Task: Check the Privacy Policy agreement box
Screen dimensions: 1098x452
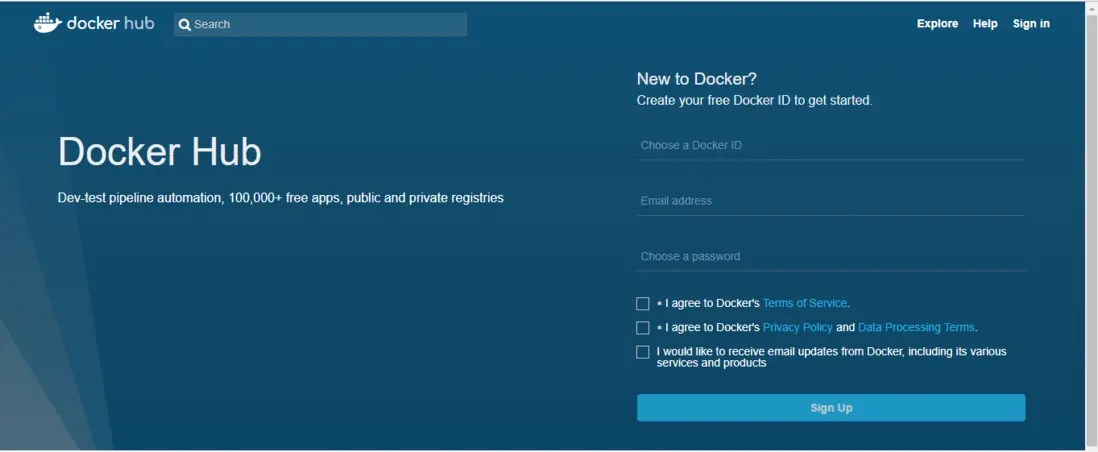Action: click(643, 328)
